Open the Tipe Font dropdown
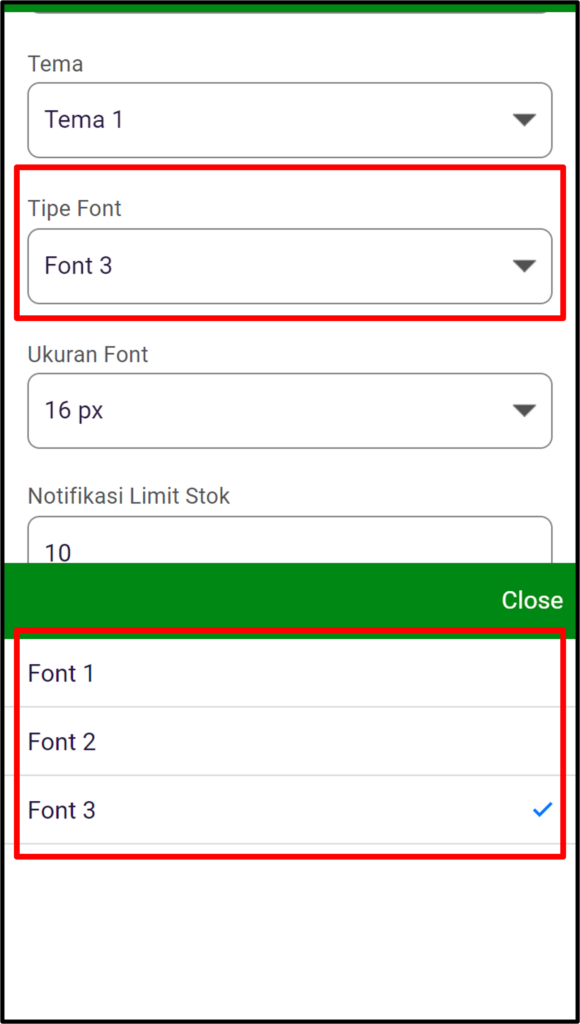Screen dimensions: 580x1024 point(290,266)
